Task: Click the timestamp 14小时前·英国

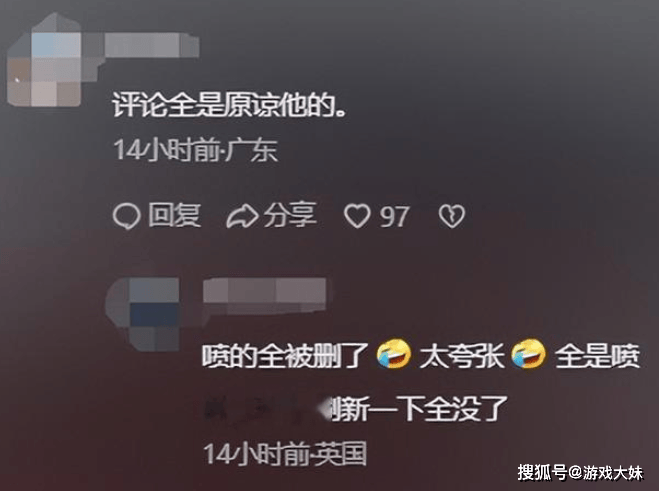Action: click(x=285, y=454)
